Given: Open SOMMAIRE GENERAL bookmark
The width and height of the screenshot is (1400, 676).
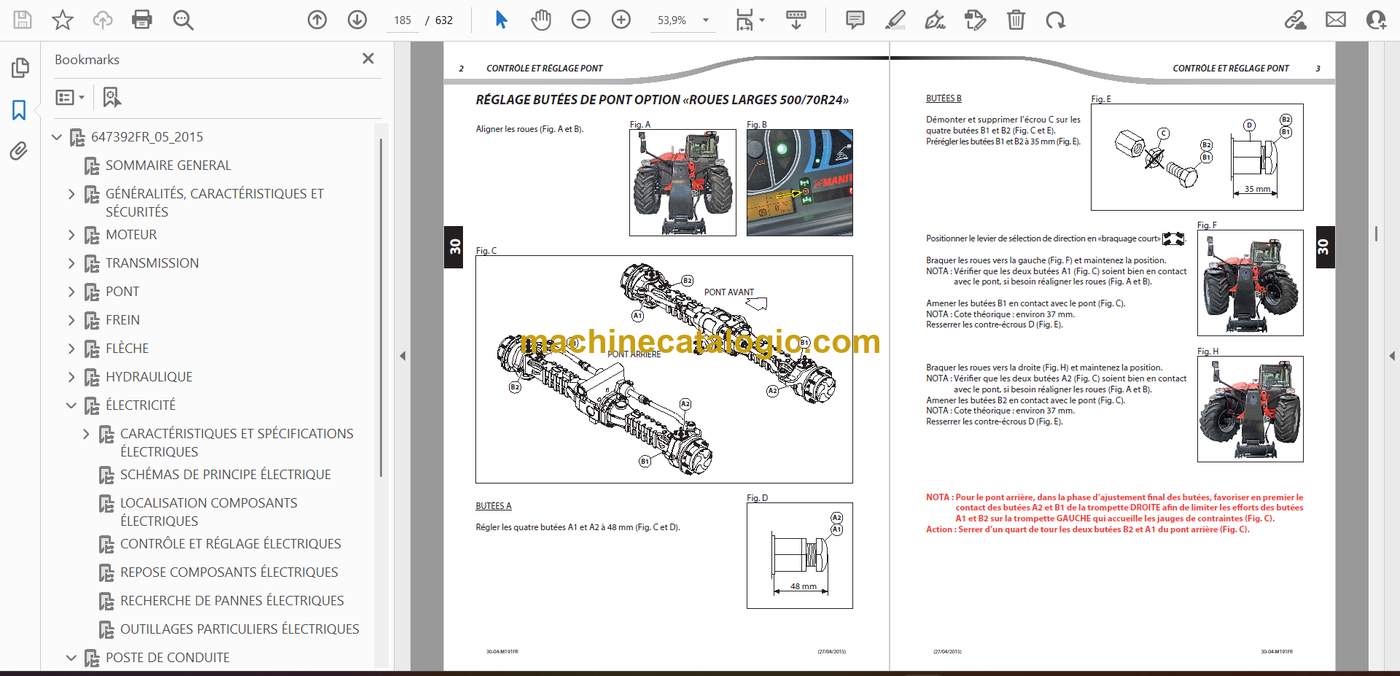Looking at the screenshot, I should coord(168,165).
